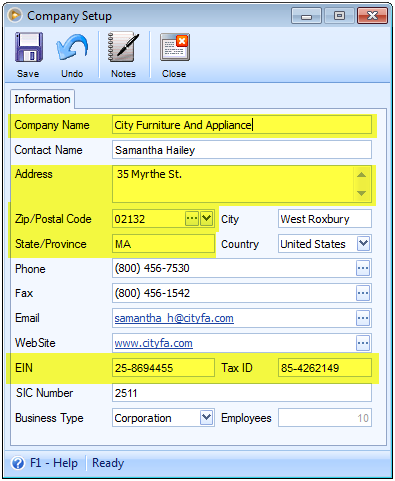The height and width of the screenshot is (481, 395).
Task: Click the Address scroll down arrow
Action: [x=362, y=193]
